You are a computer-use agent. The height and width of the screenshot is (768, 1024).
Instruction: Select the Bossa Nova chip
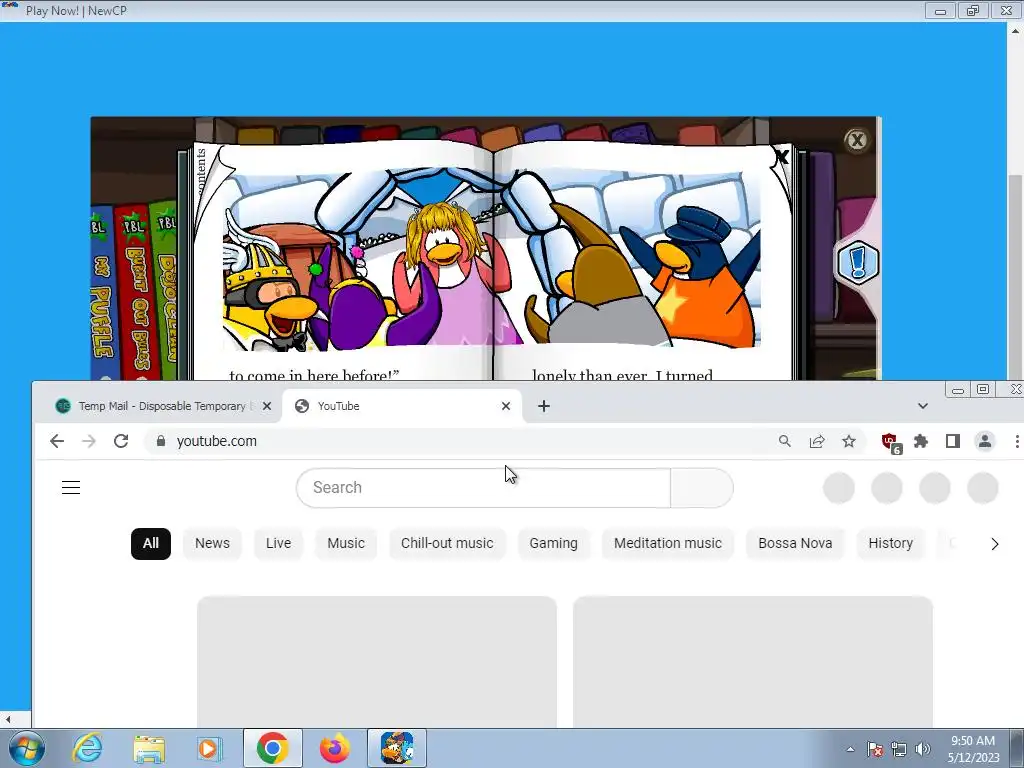pyautogui.click(x=795, y=543)
